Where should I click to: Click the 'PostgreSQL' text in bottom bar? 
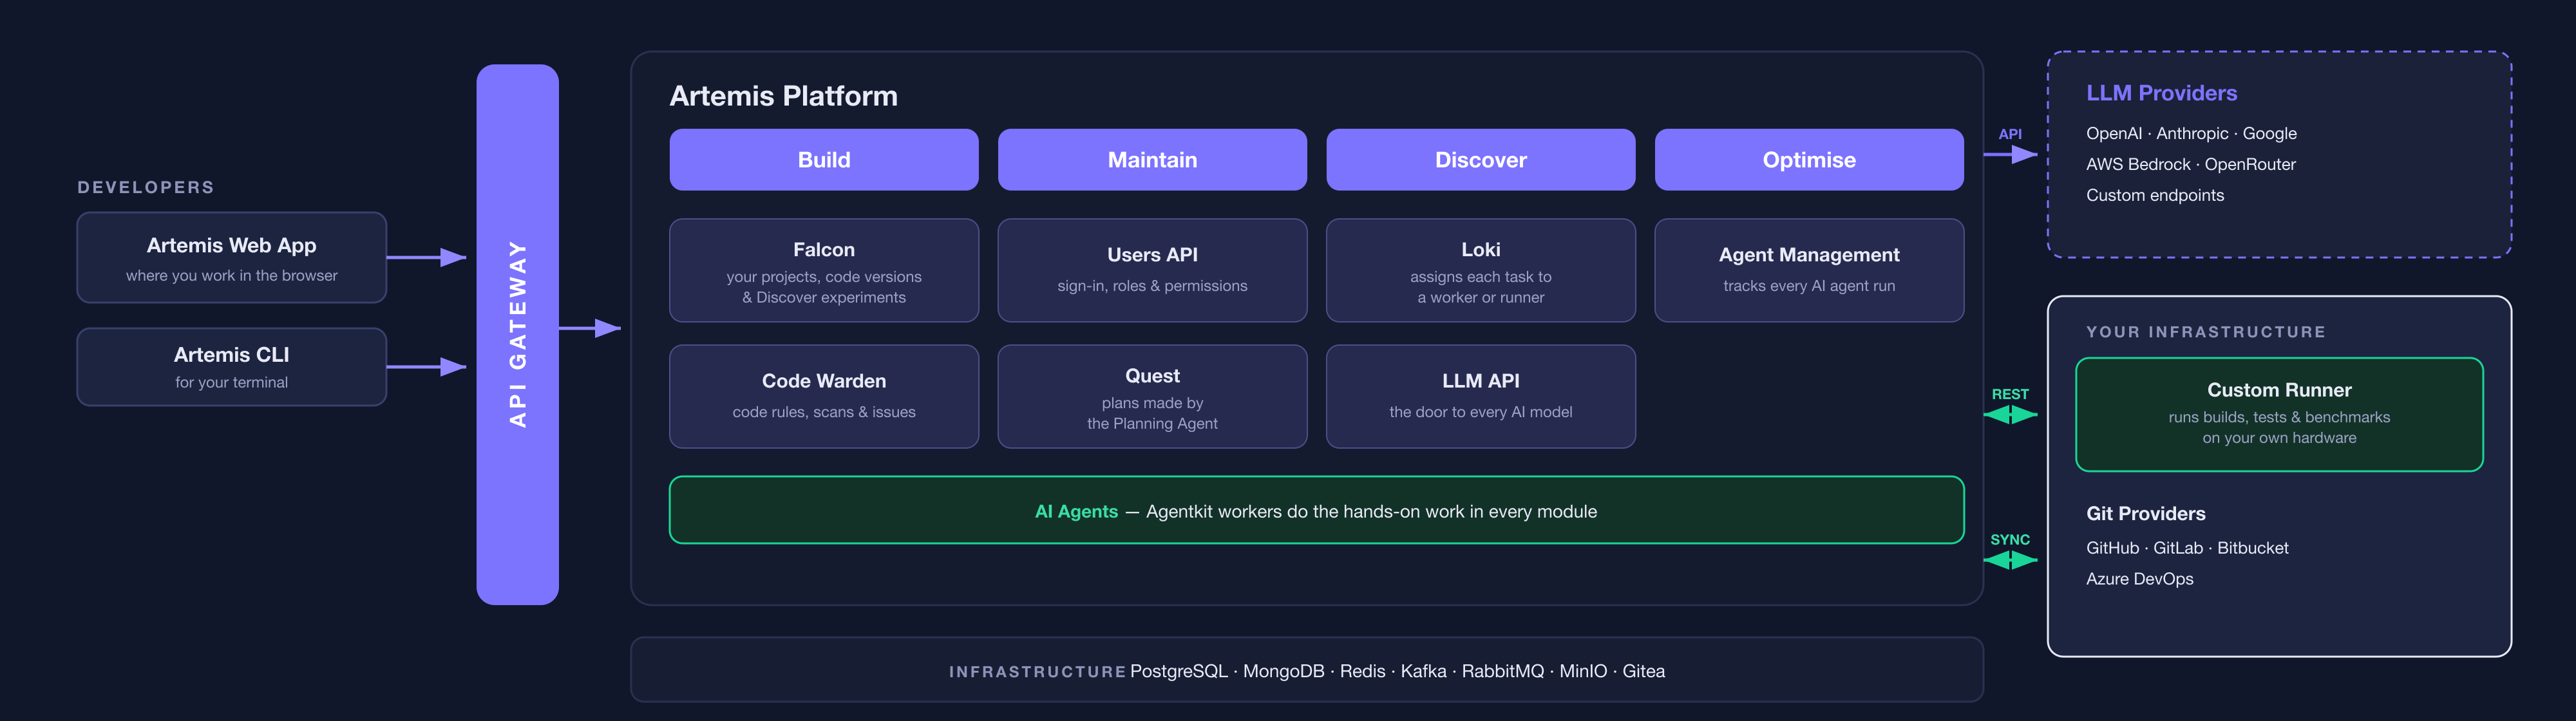coord(1178,671)
